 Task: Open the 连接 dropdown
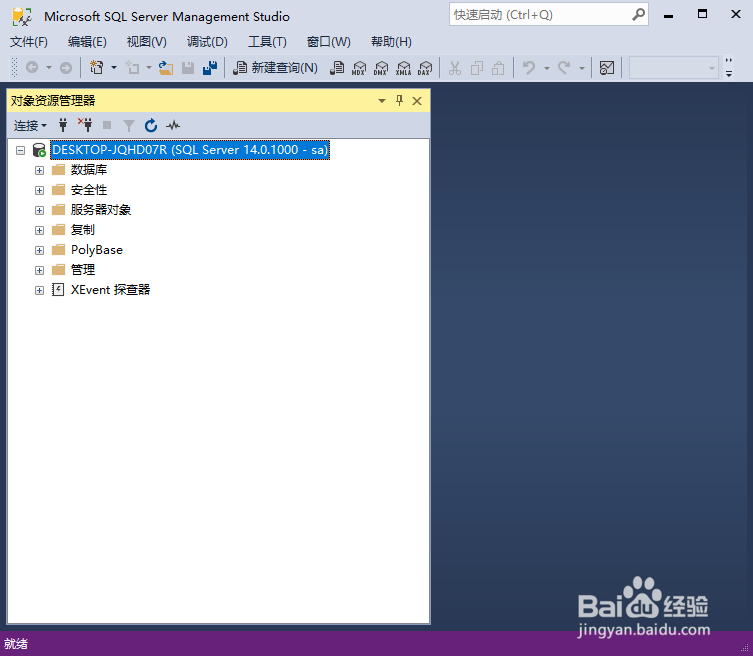point(30,126)
